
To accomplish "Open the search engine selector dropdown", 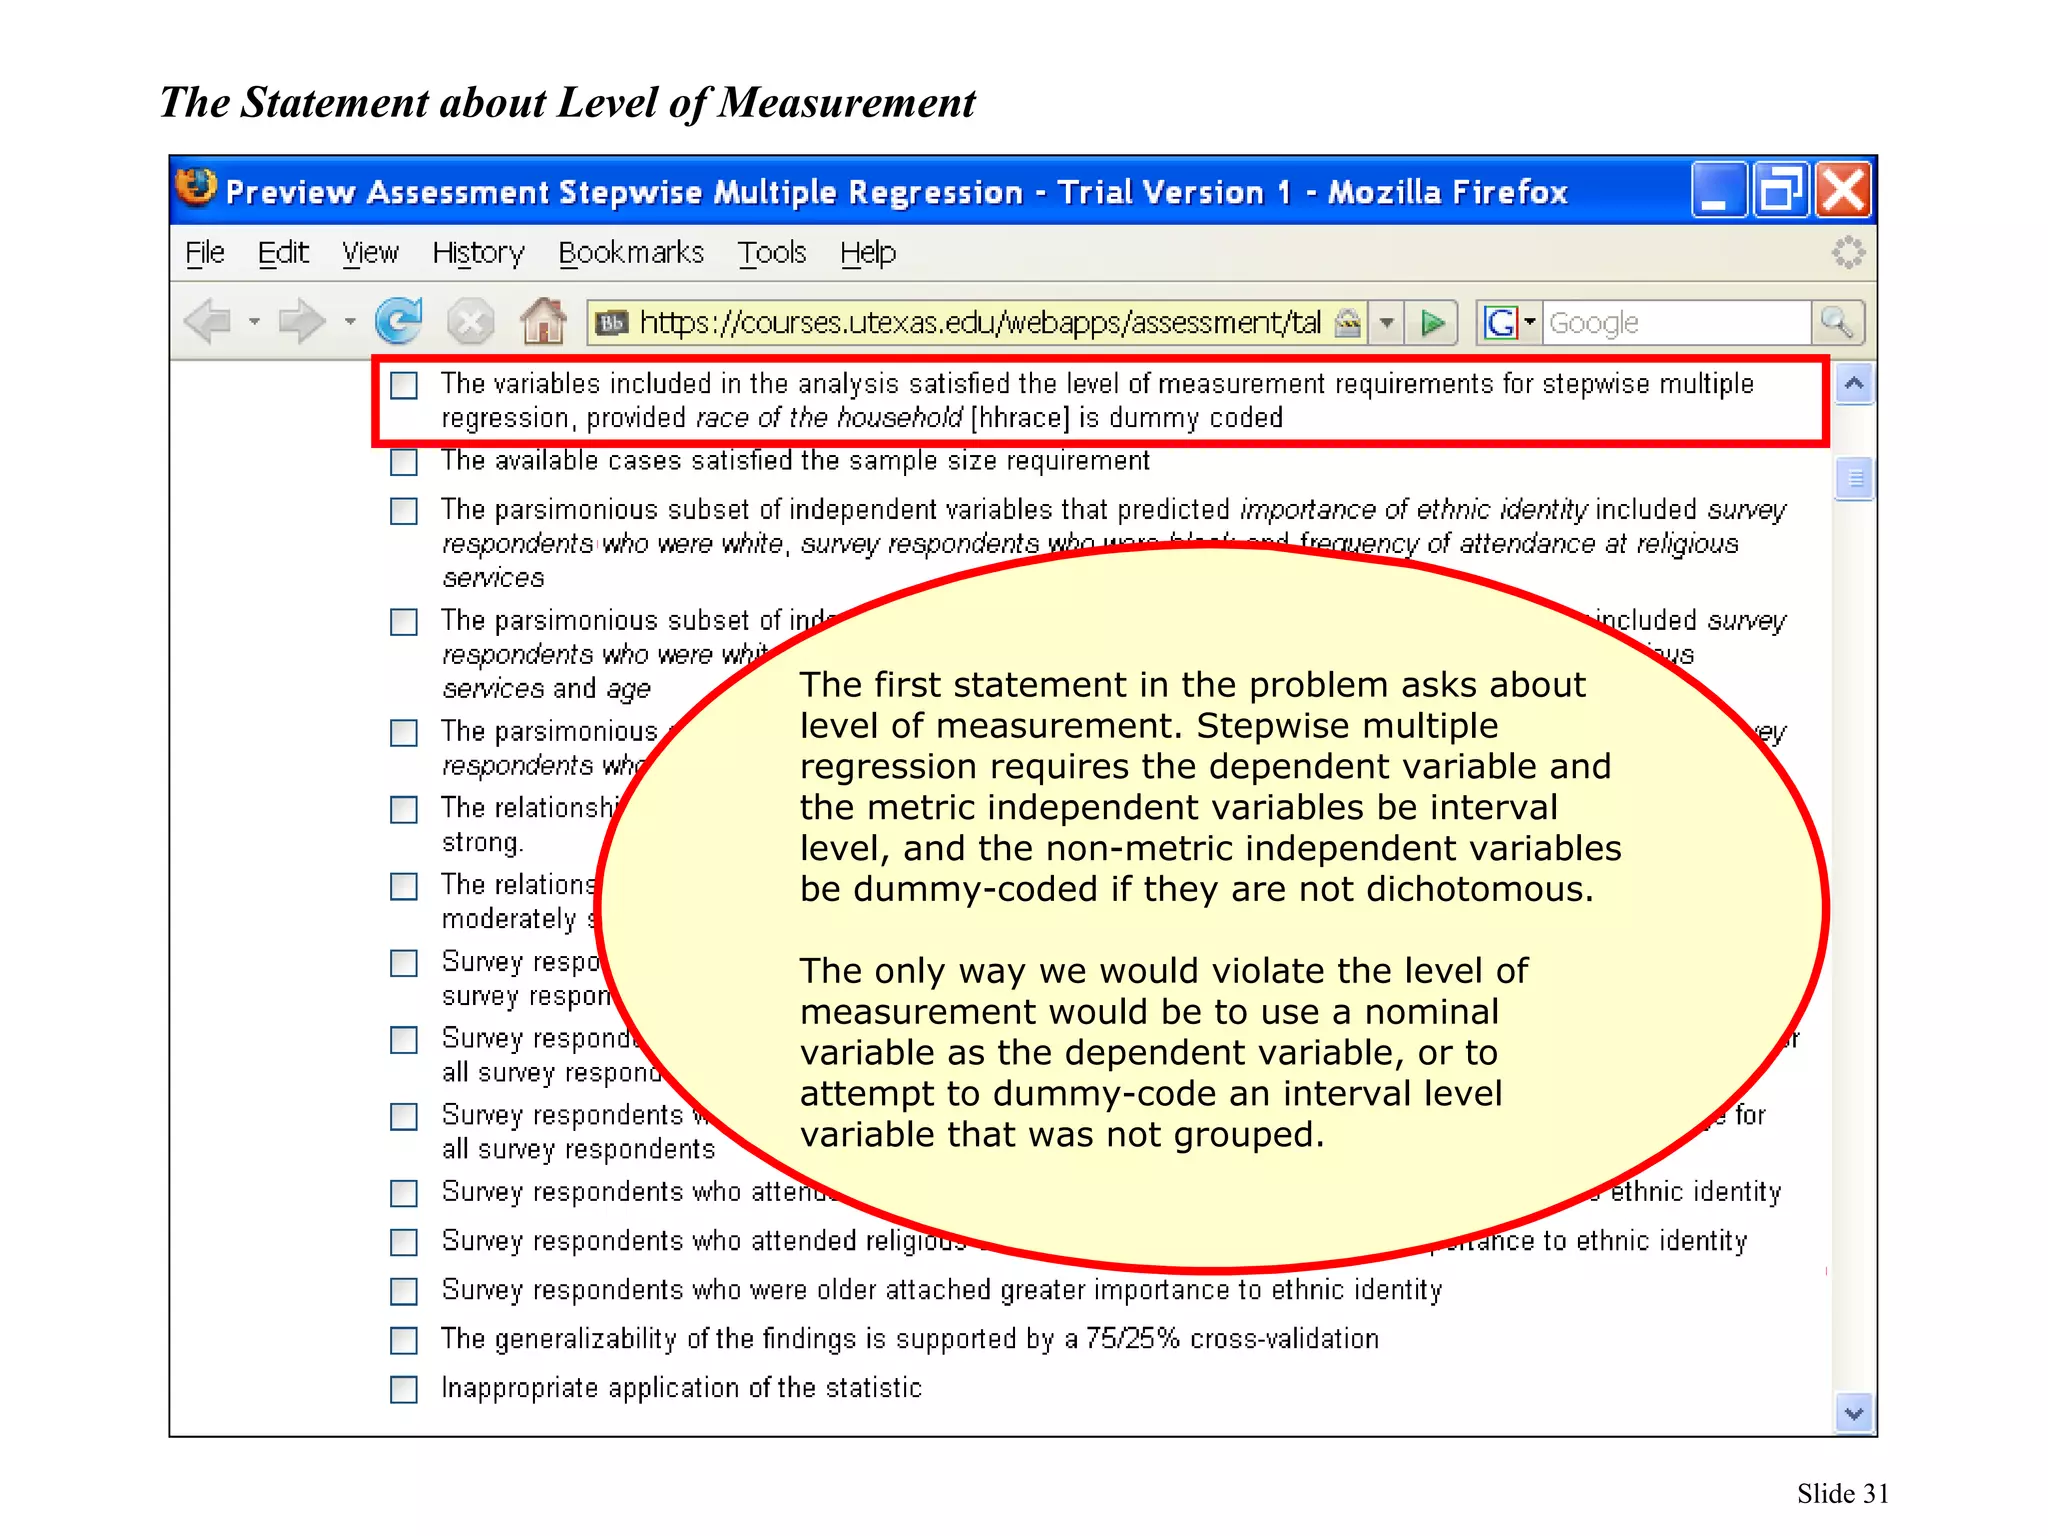I will coord(1529,322).
